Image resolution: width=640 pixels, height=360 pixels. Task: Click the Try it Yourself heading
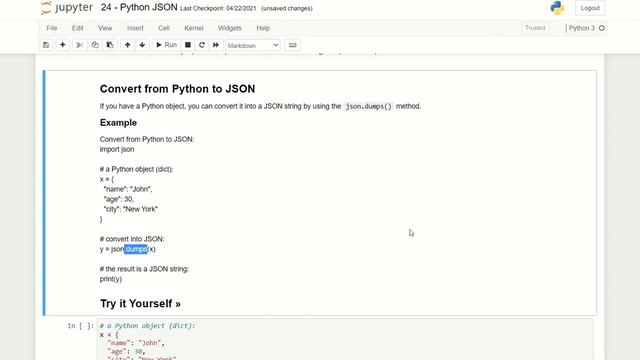click(140, 303)
